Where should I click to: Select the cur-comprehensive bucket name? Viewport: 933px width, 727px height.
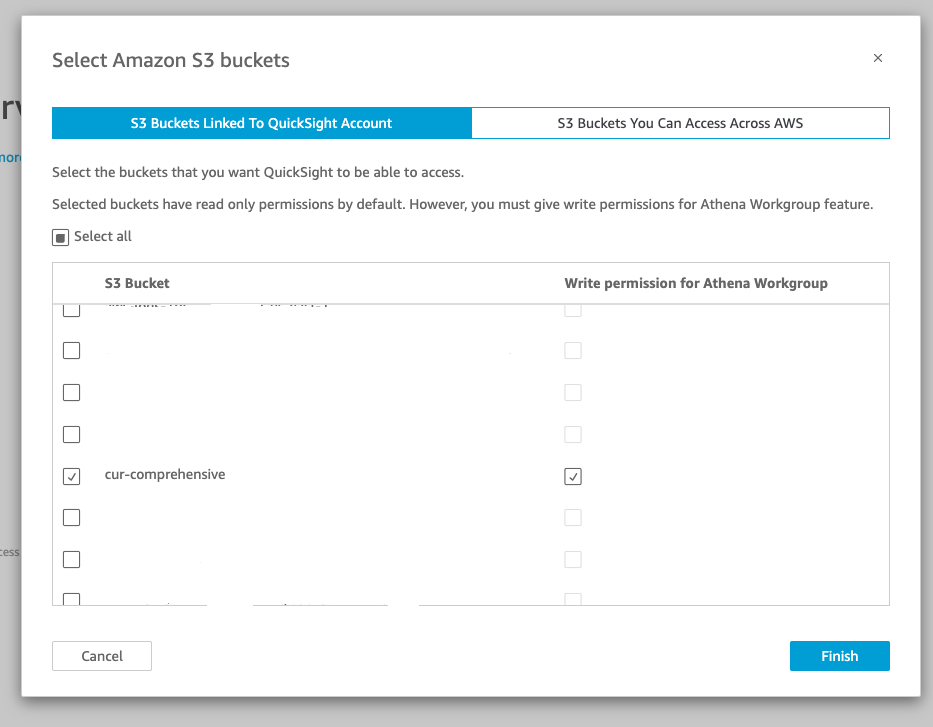165,474
